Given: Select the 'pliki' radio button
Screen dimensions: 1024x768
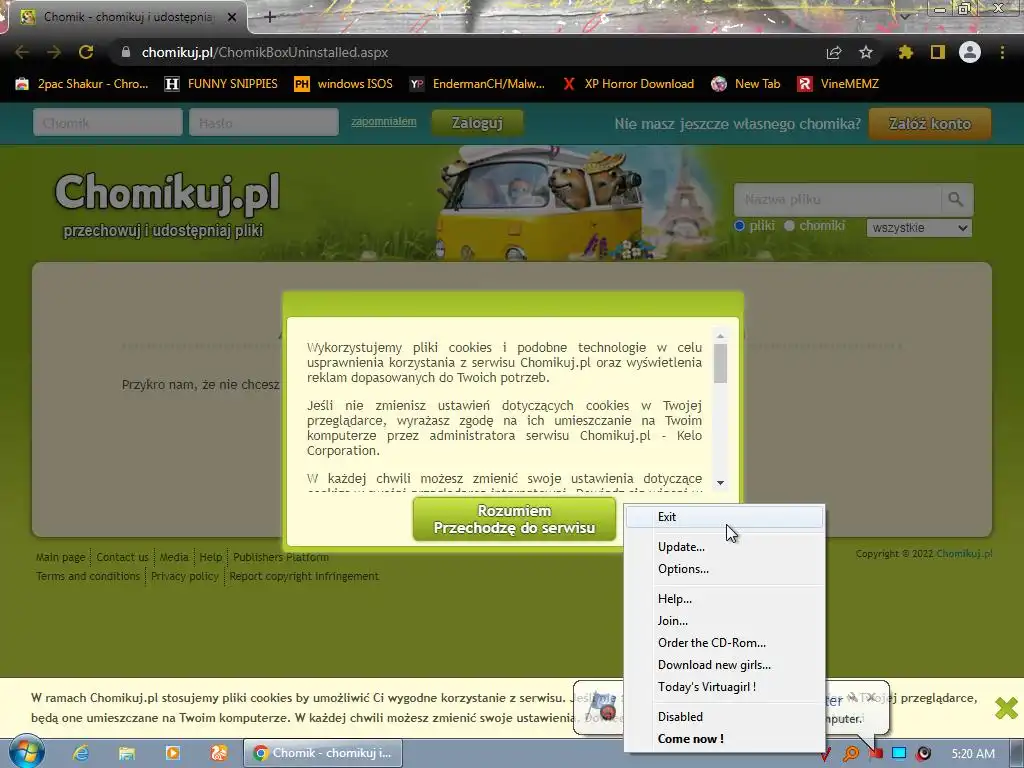Looking at the screenshot, I should [x=739, y=225].
